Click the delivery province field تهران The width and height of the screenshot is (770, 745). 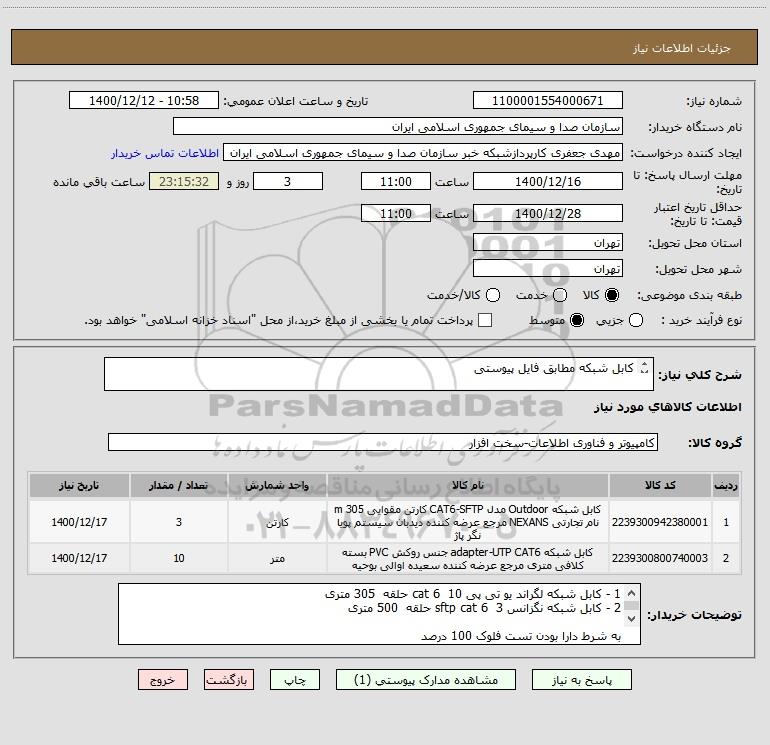[548, 243]
